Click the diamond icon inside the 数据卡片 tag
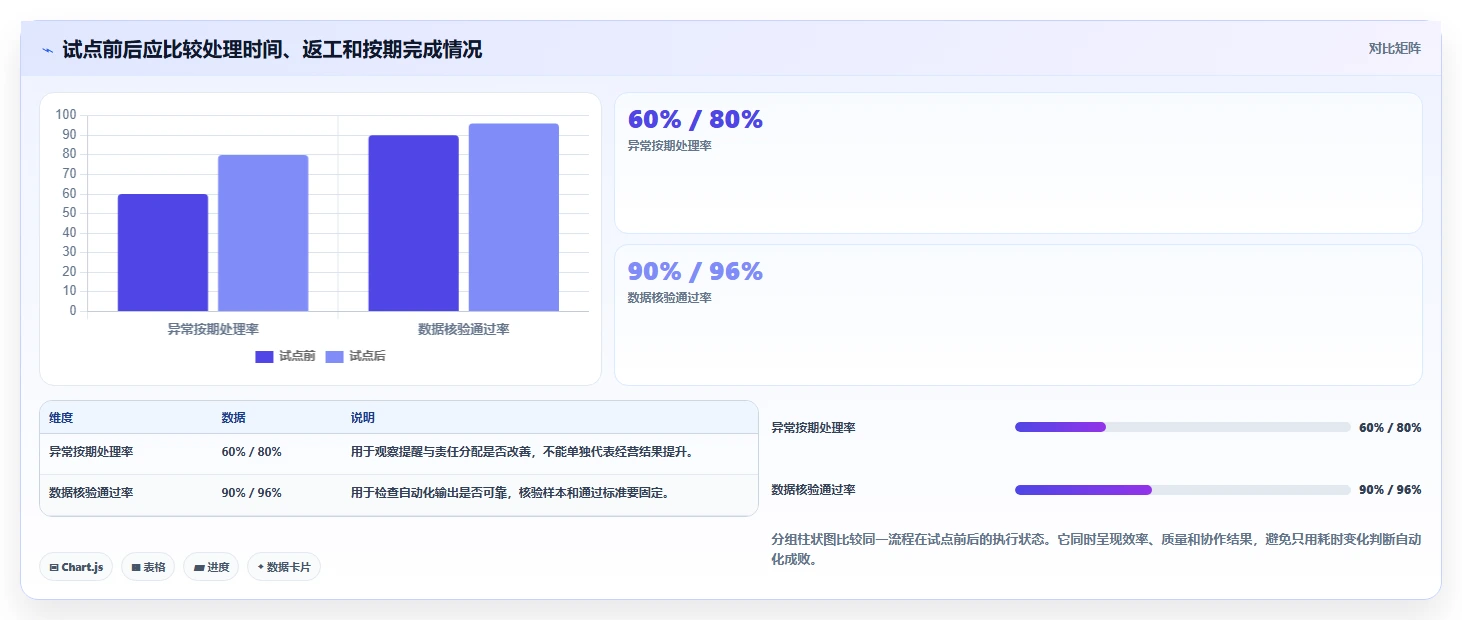 coord(260,567)
